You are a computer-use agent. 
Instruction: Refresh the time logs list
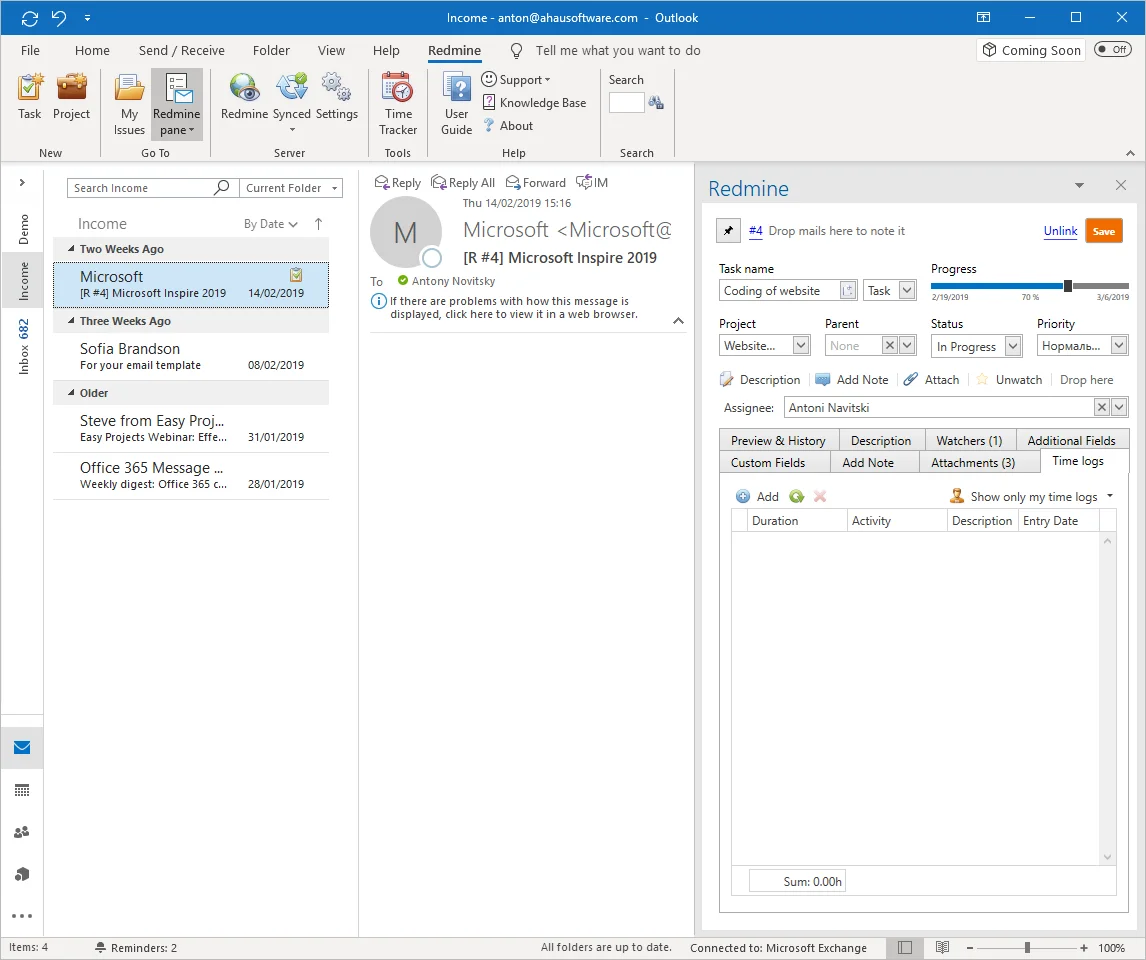click(x=796, y=497)
